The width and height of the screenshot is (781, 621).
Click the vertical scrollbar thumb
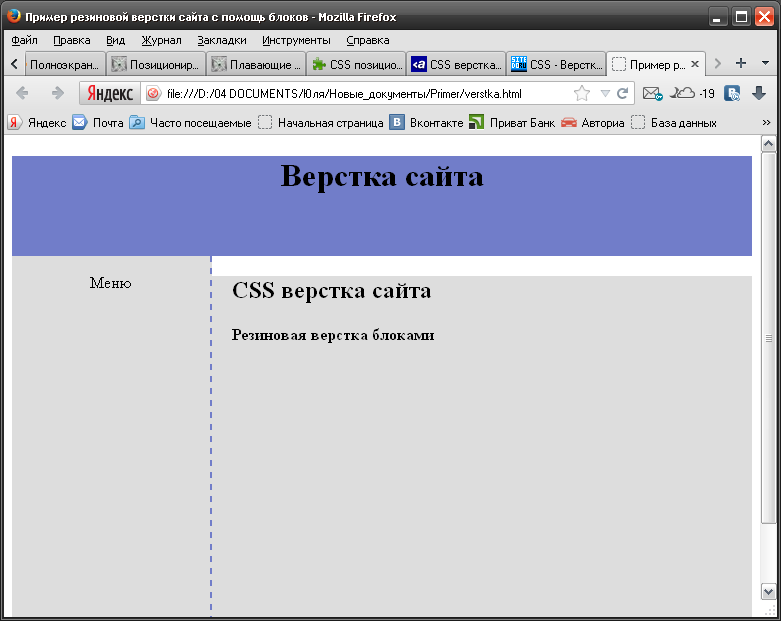(x=768, y=338)
